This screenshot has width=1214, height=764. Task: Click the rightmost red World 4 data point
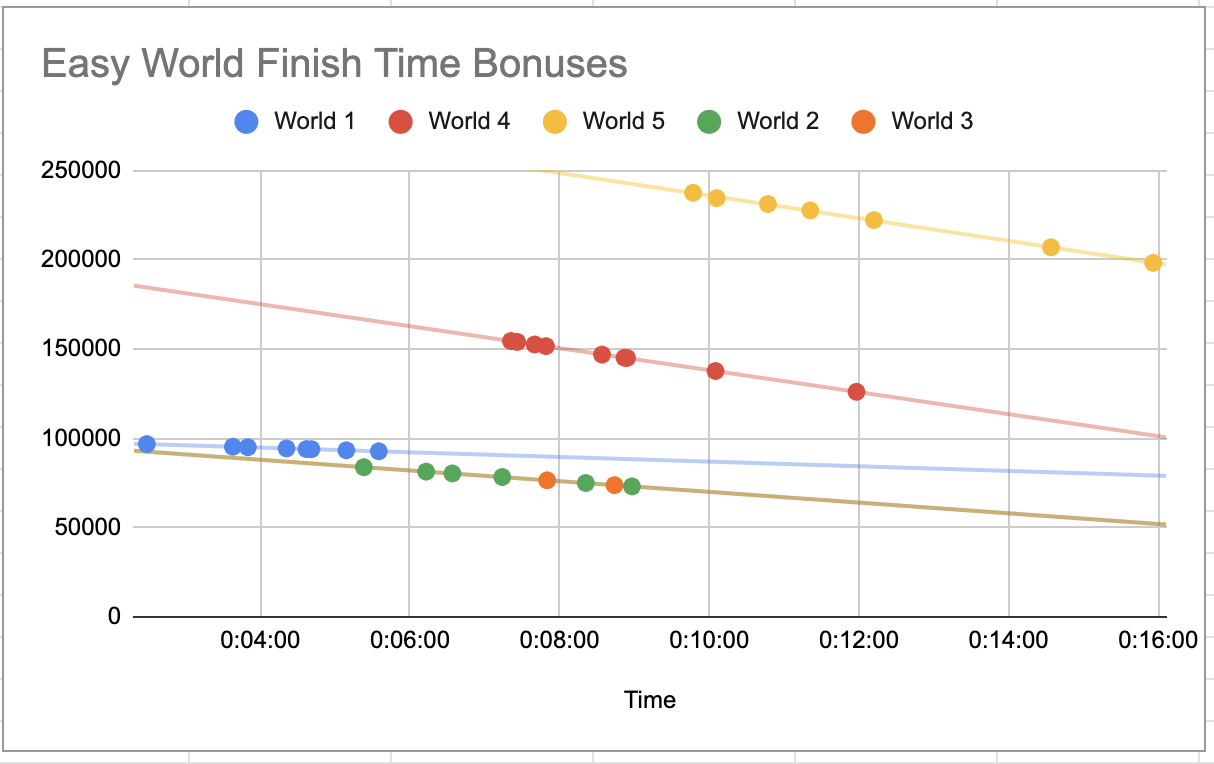click(x=856, y=392)
